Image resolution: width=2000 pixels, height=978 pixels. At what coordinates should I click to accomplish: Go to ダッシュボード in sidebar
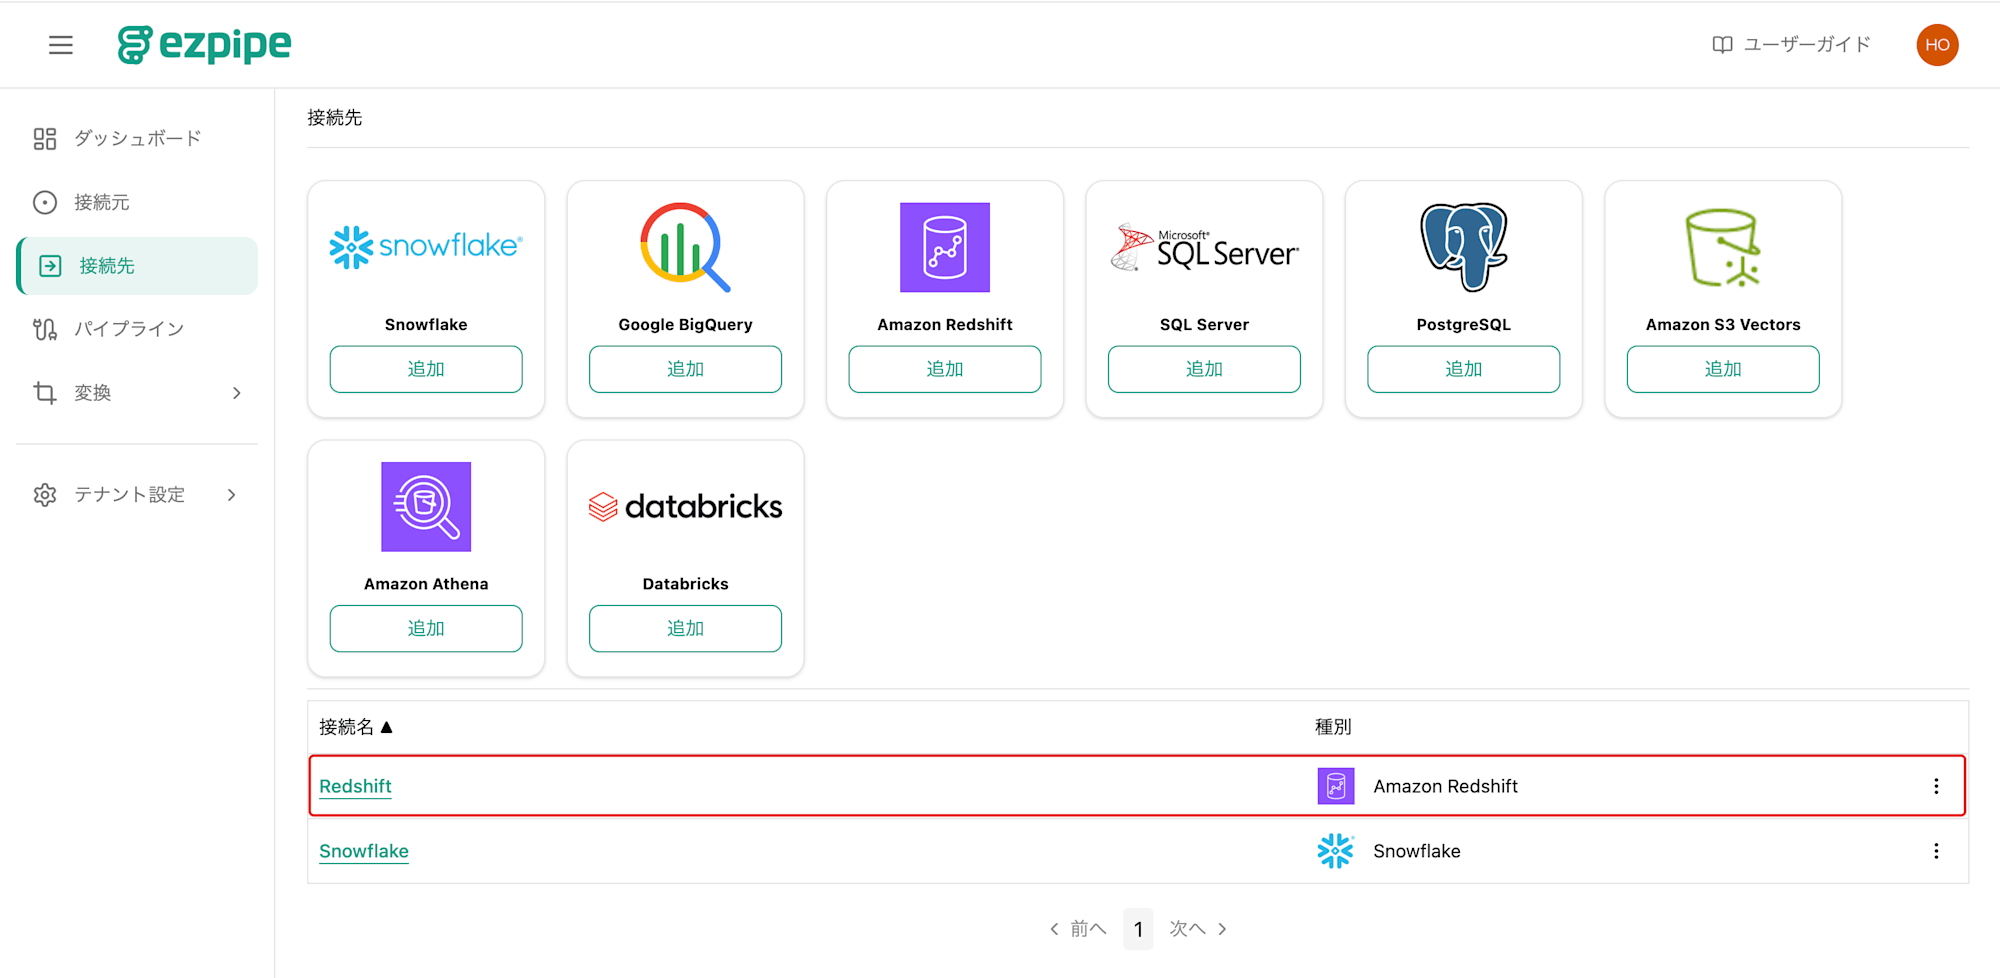click(137, 139)
